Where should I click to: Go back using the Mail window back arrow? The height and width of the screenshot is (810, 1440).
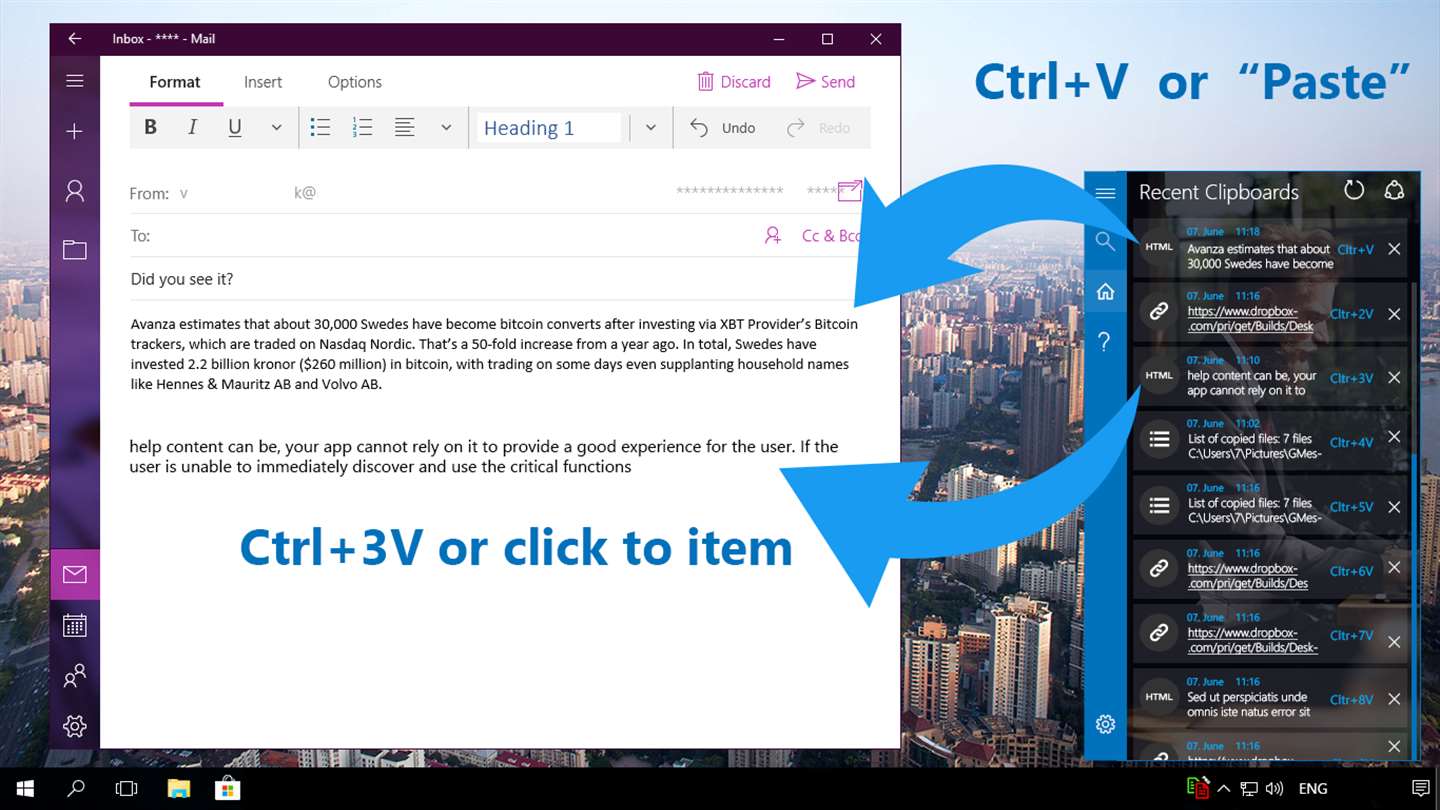click(75, 39)
